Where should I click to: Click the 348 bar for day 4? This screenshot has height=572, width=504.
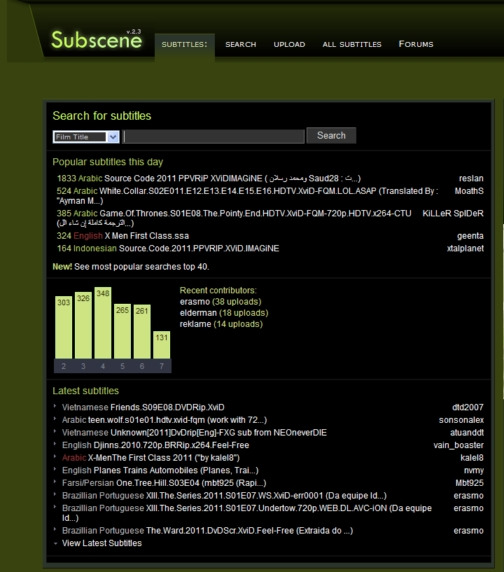tap(103, 323)
